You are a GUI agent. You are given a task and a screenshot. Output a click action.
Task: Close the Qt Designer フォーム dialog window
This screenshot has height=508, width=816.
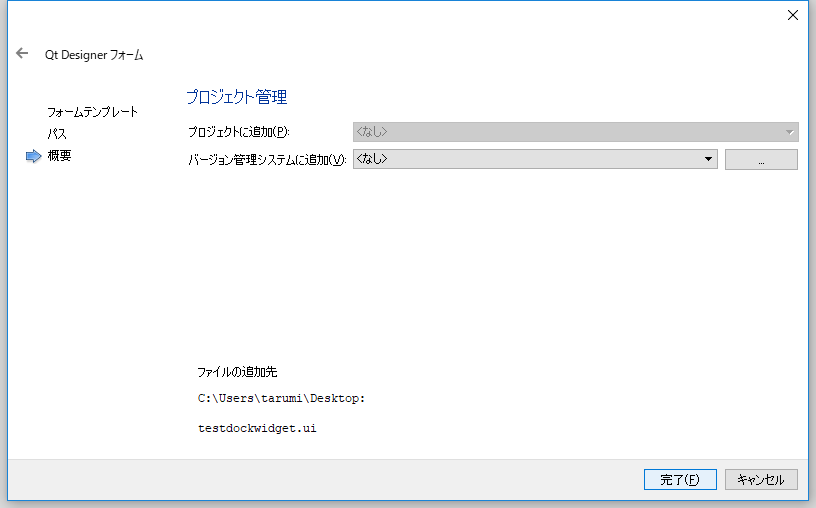[x=793, y=15]
